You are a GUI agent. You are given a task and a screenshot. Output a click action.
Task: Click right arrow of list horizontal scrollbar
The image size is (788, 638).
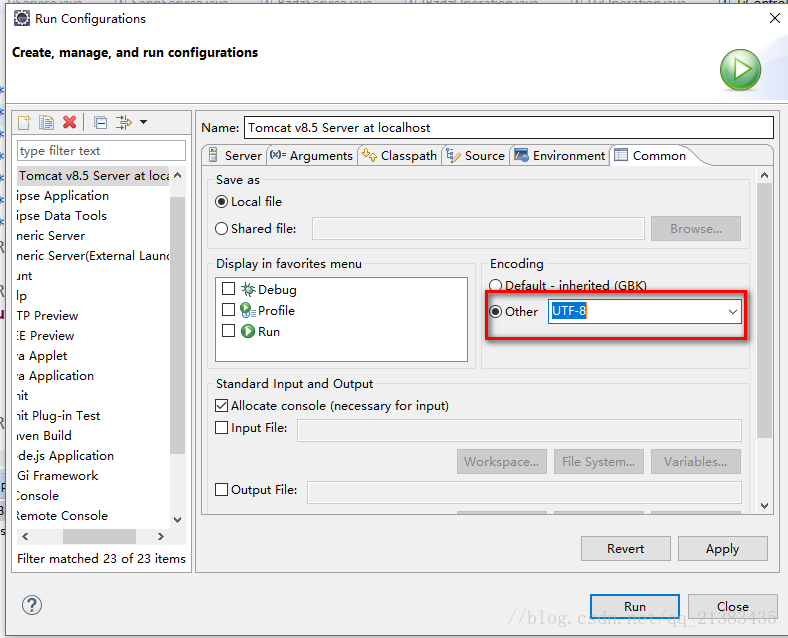pos(161,537)
